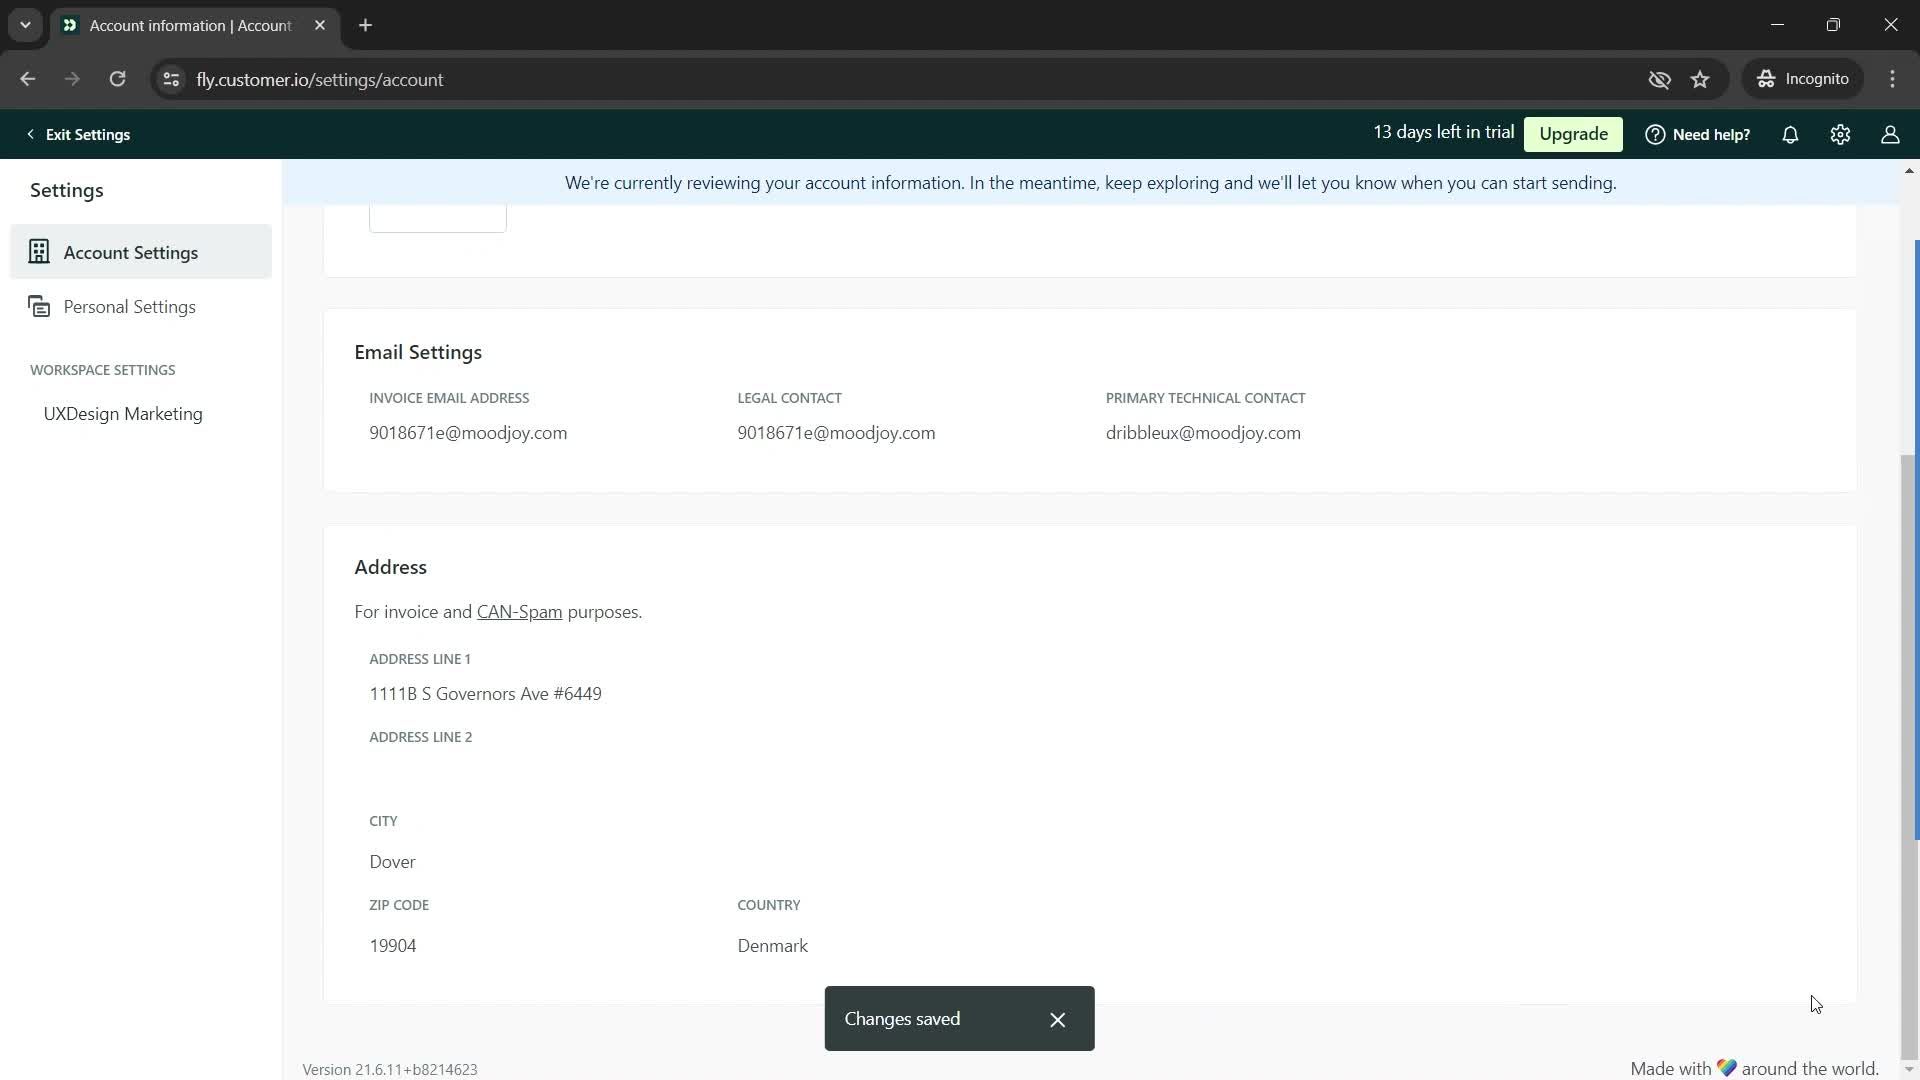The width and height of the screenshot is (1920, 1080).
Task: Click the Upgrade button in trial banner
Action: pyautogui.click(x=1575, y=133)
